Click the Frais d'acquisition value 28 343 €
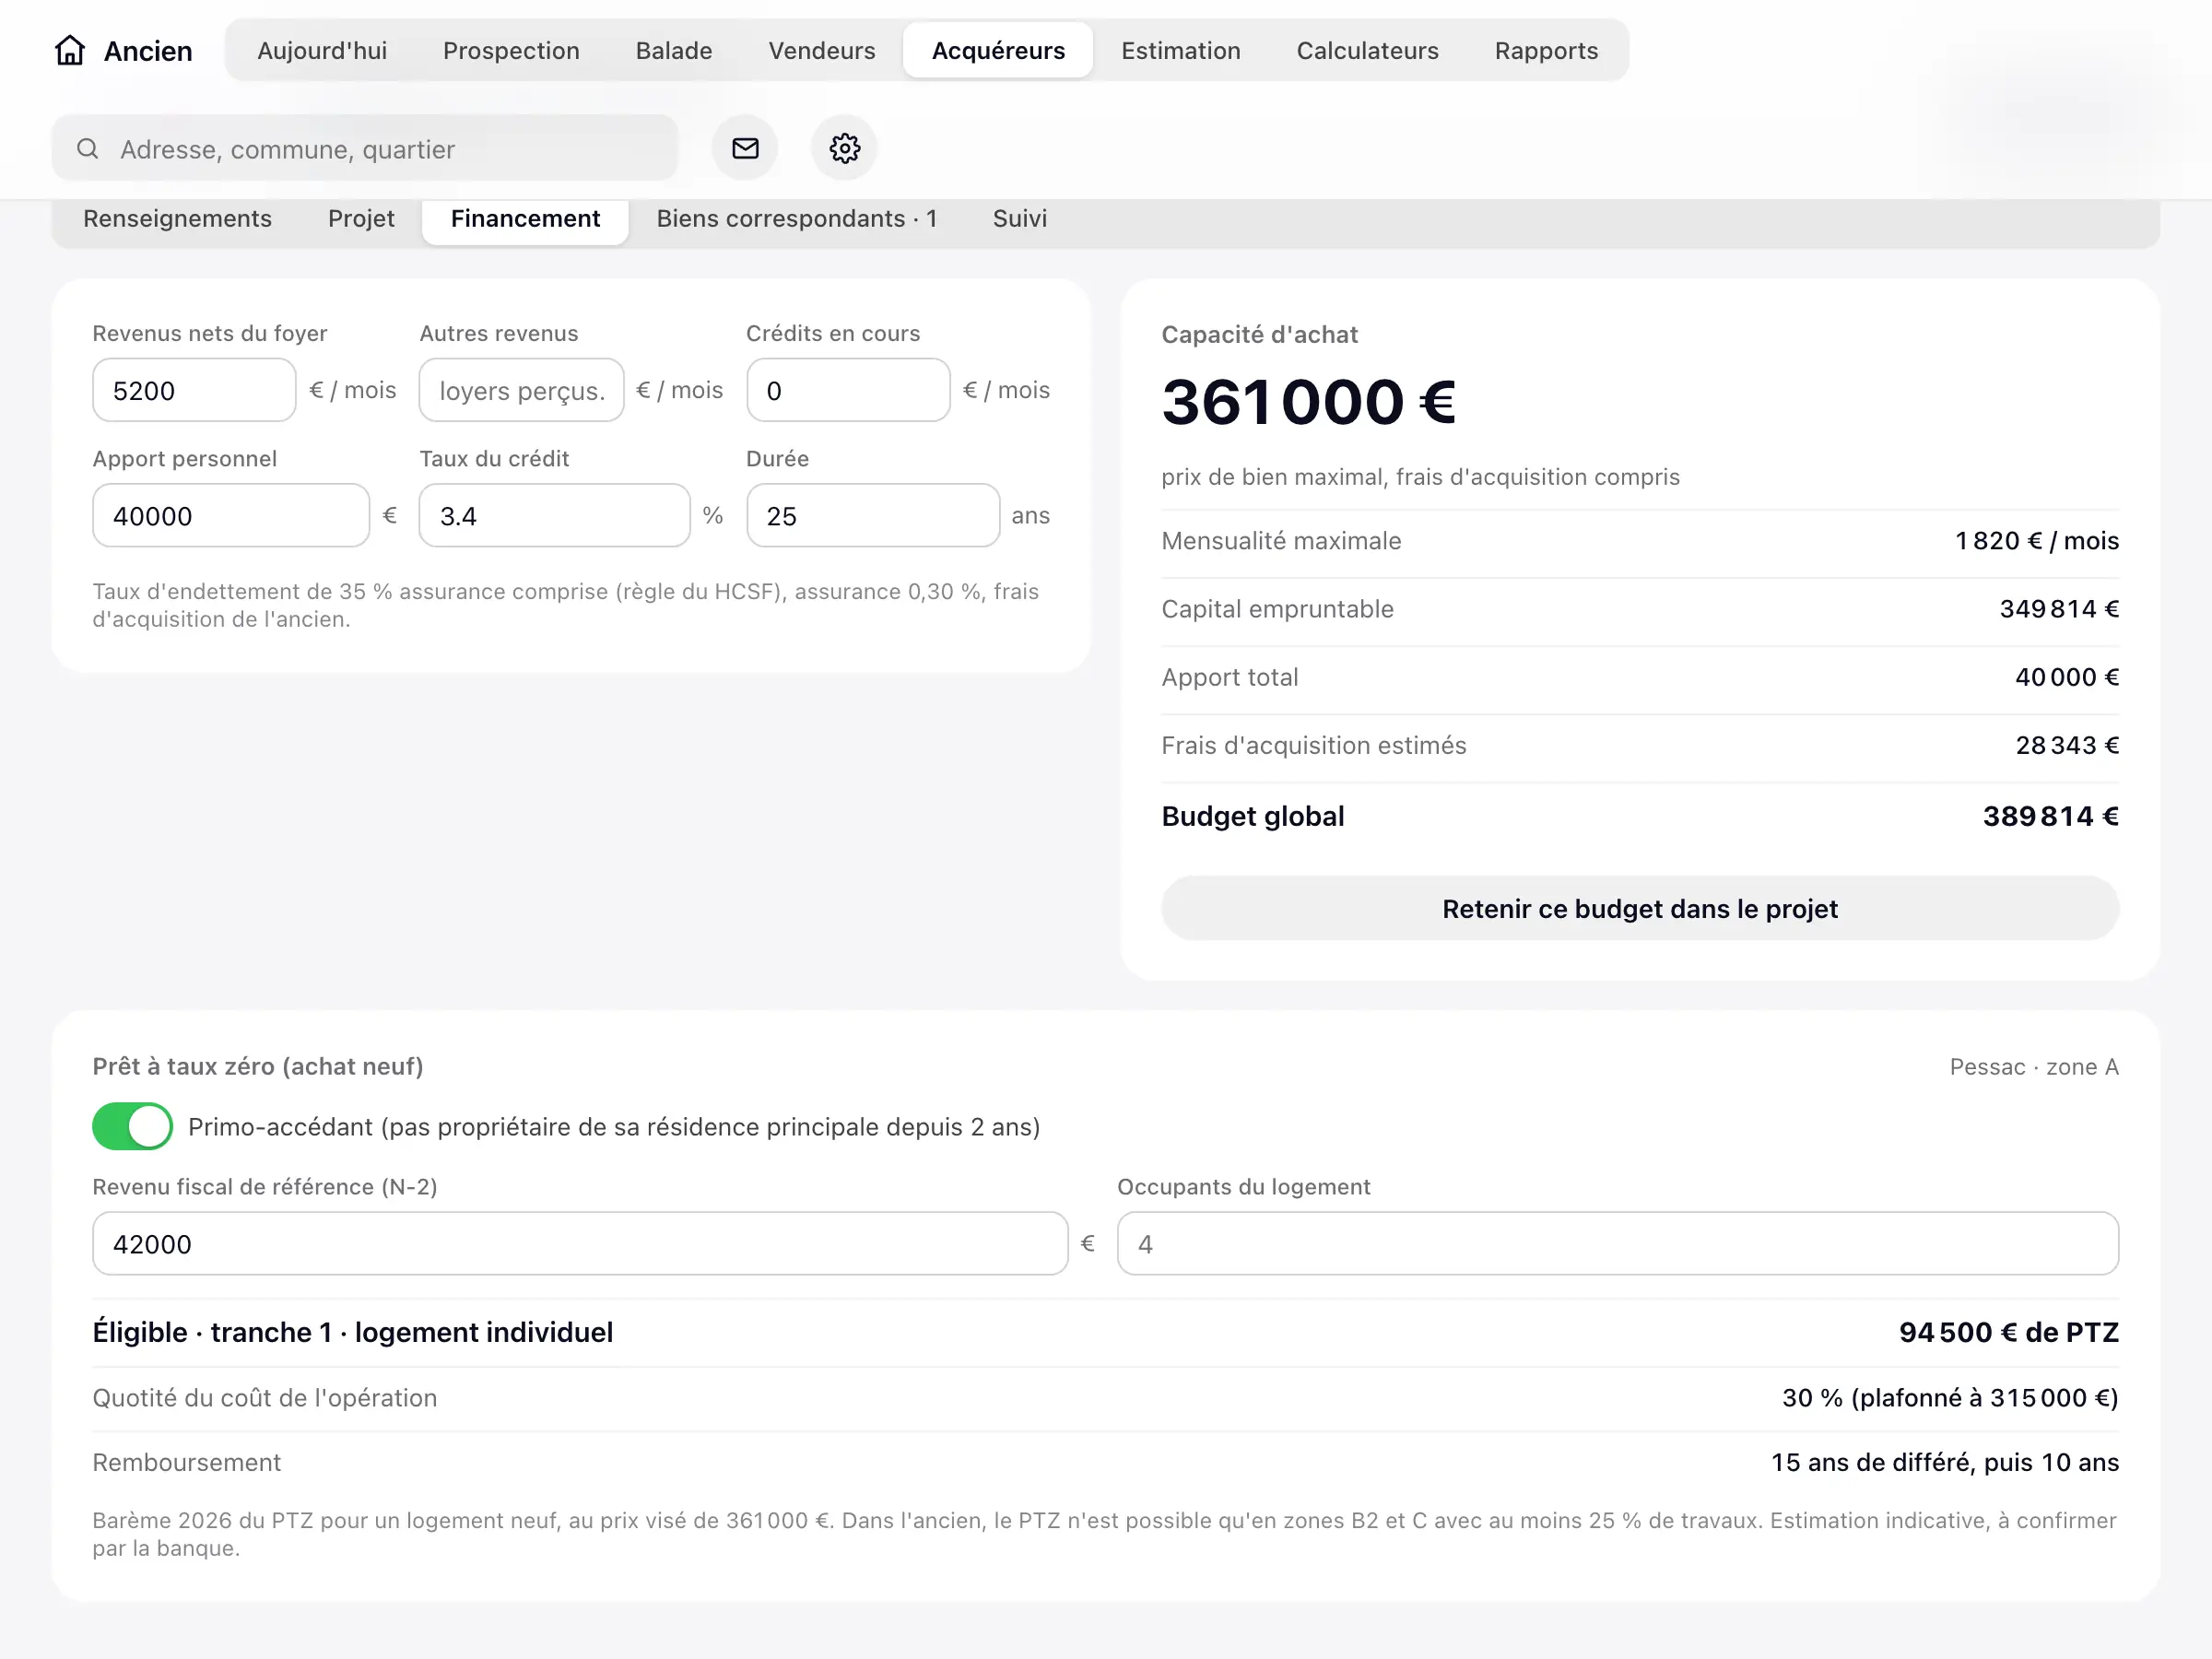The image size is (2212, 1659). click(2067, 746)
